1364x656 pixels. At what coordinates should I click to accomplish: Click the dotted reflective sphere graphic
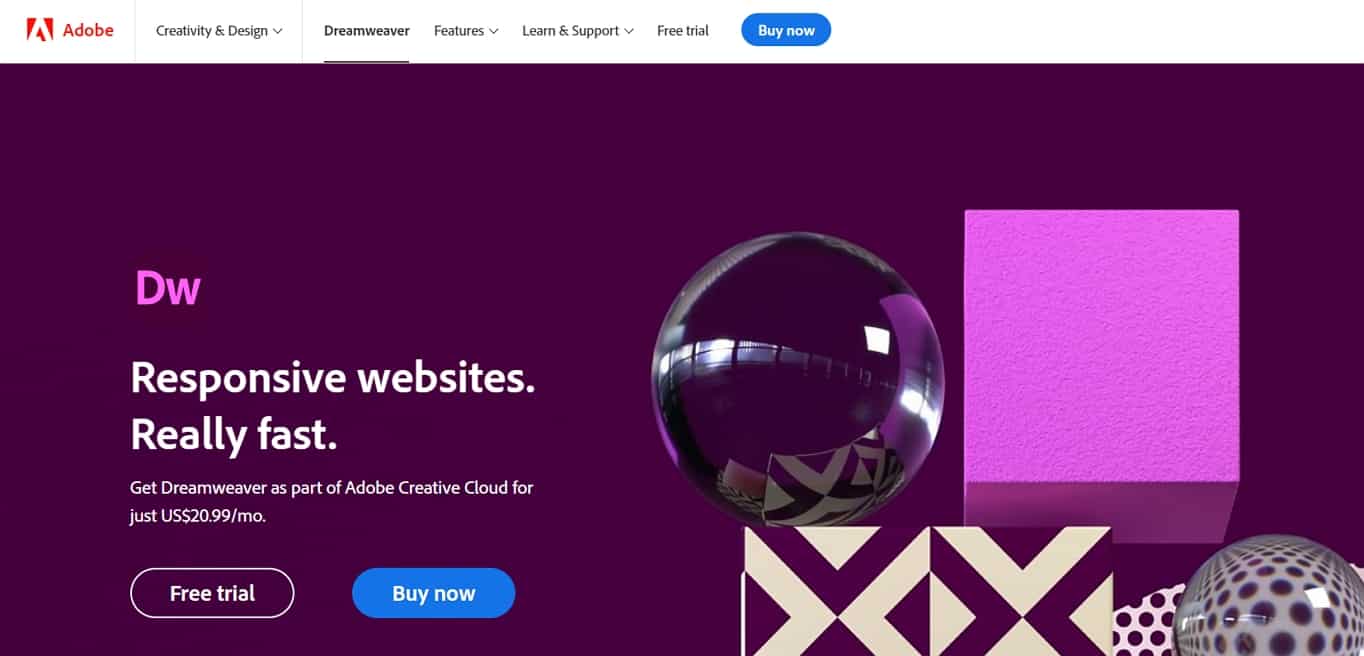point(1268,596)
